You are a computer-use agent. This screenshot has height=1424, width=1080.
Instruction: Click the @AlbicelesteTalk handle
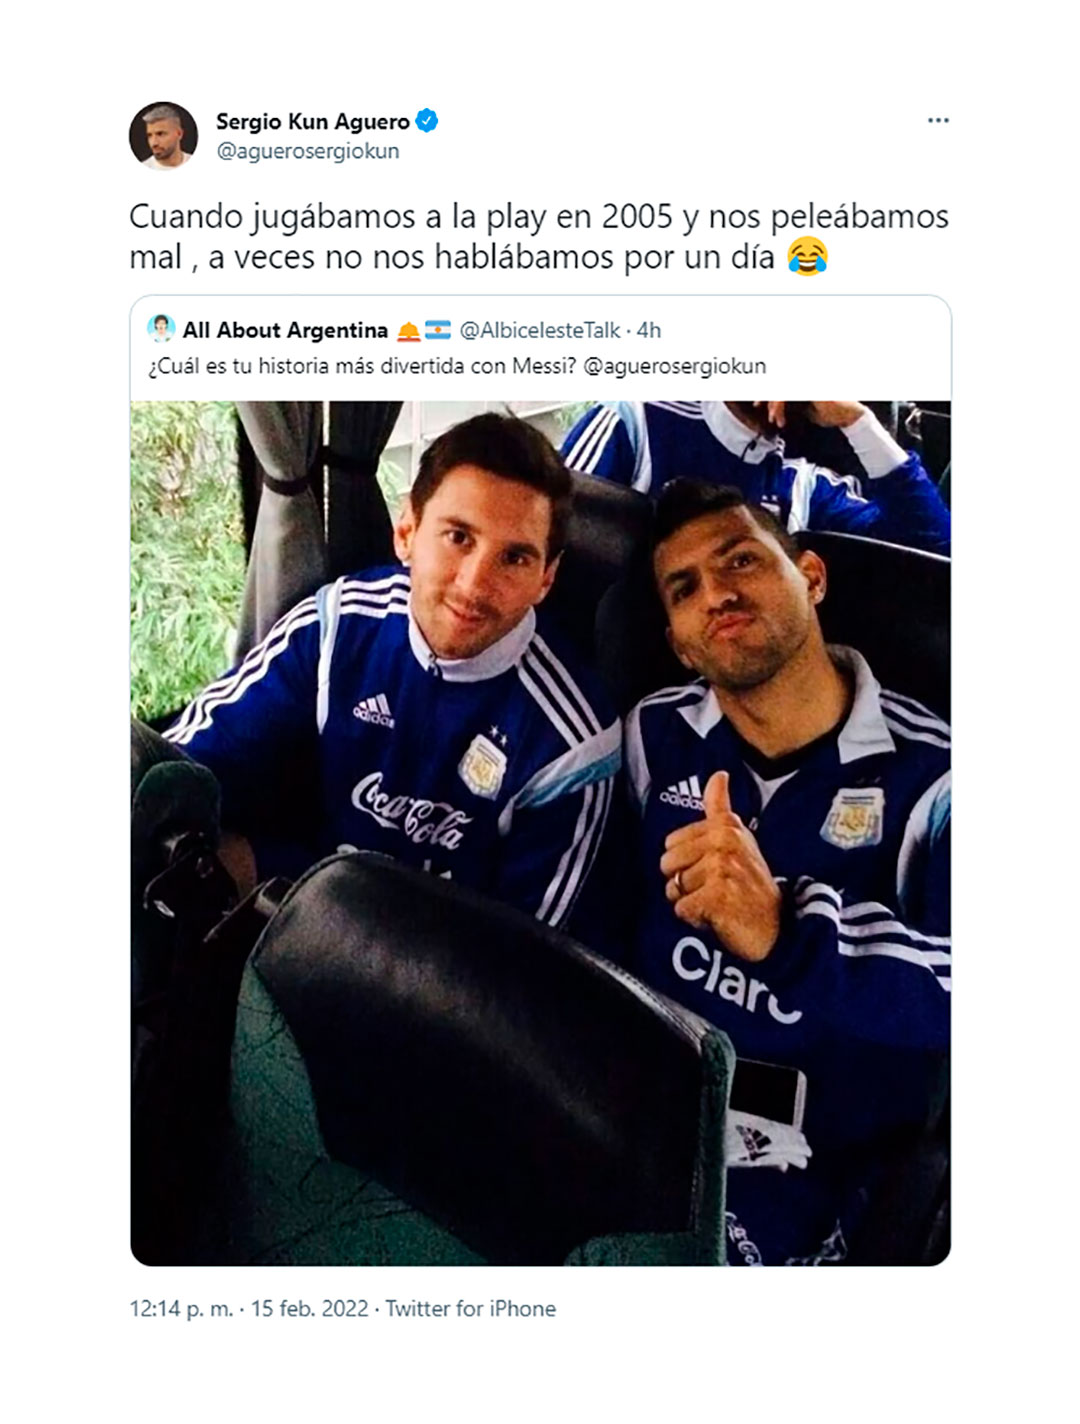point(540,330)
